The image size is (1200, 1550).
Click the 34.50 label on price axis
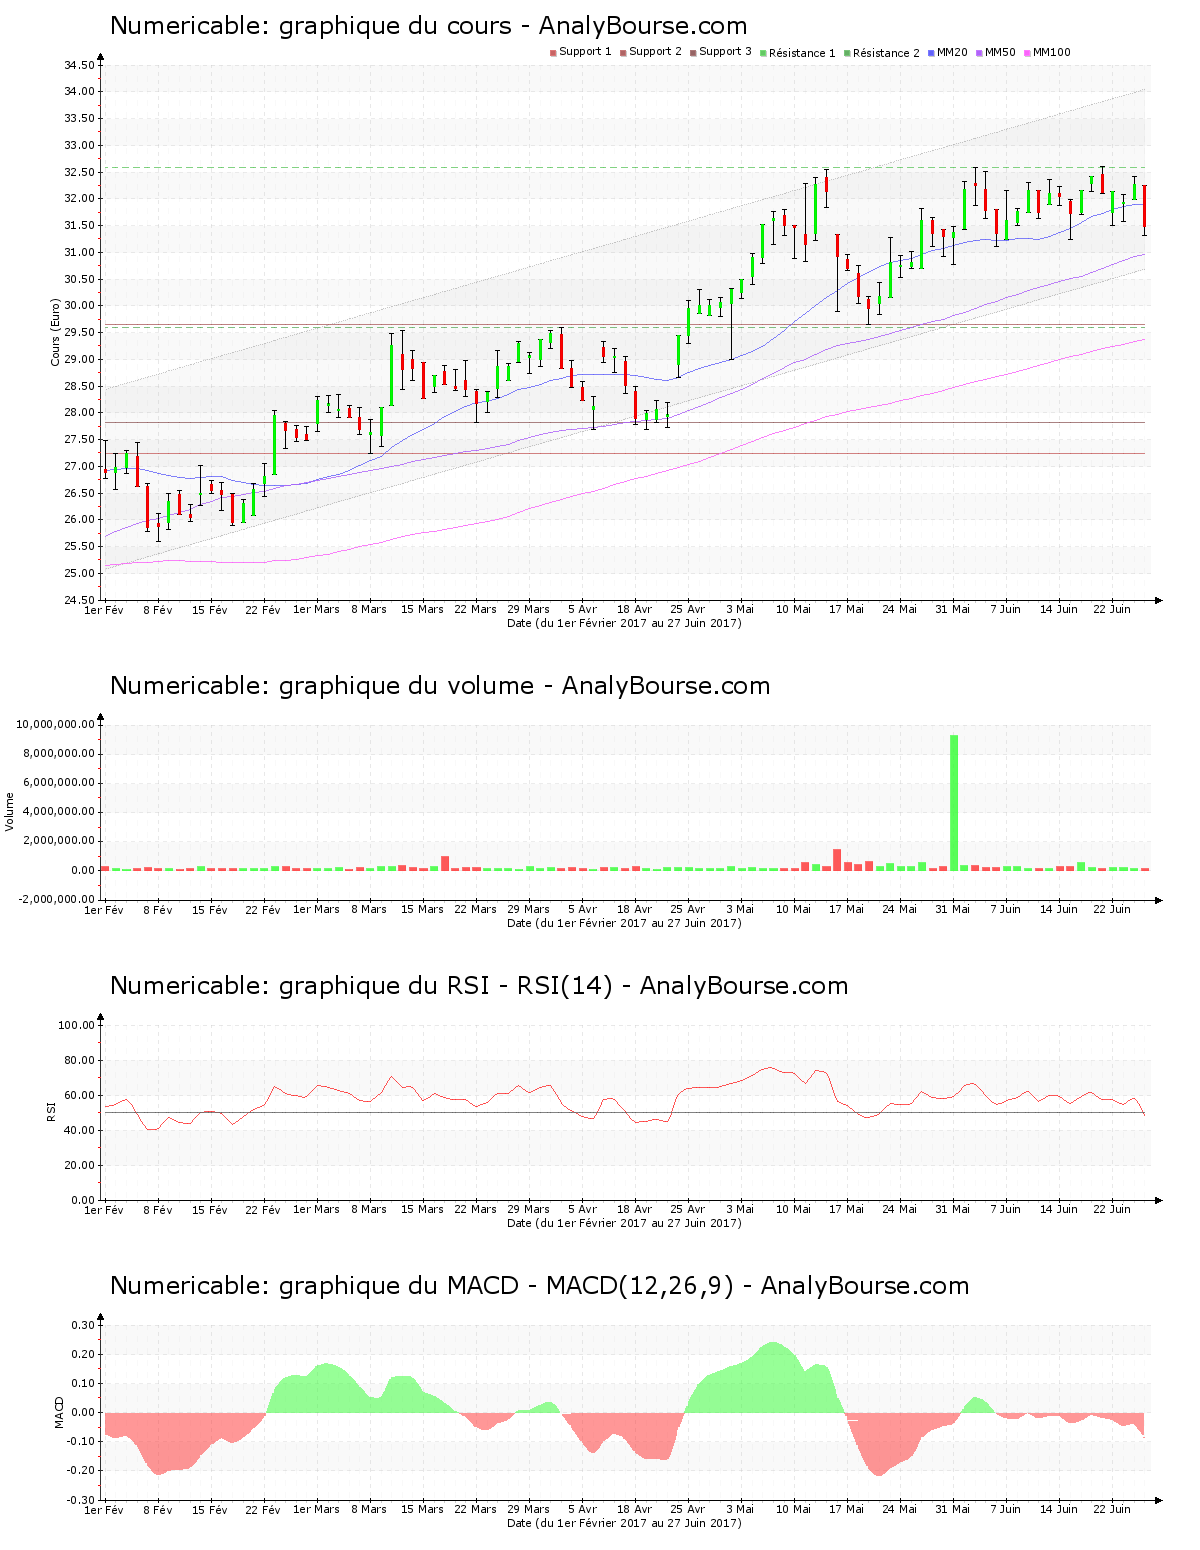[79, 66]
